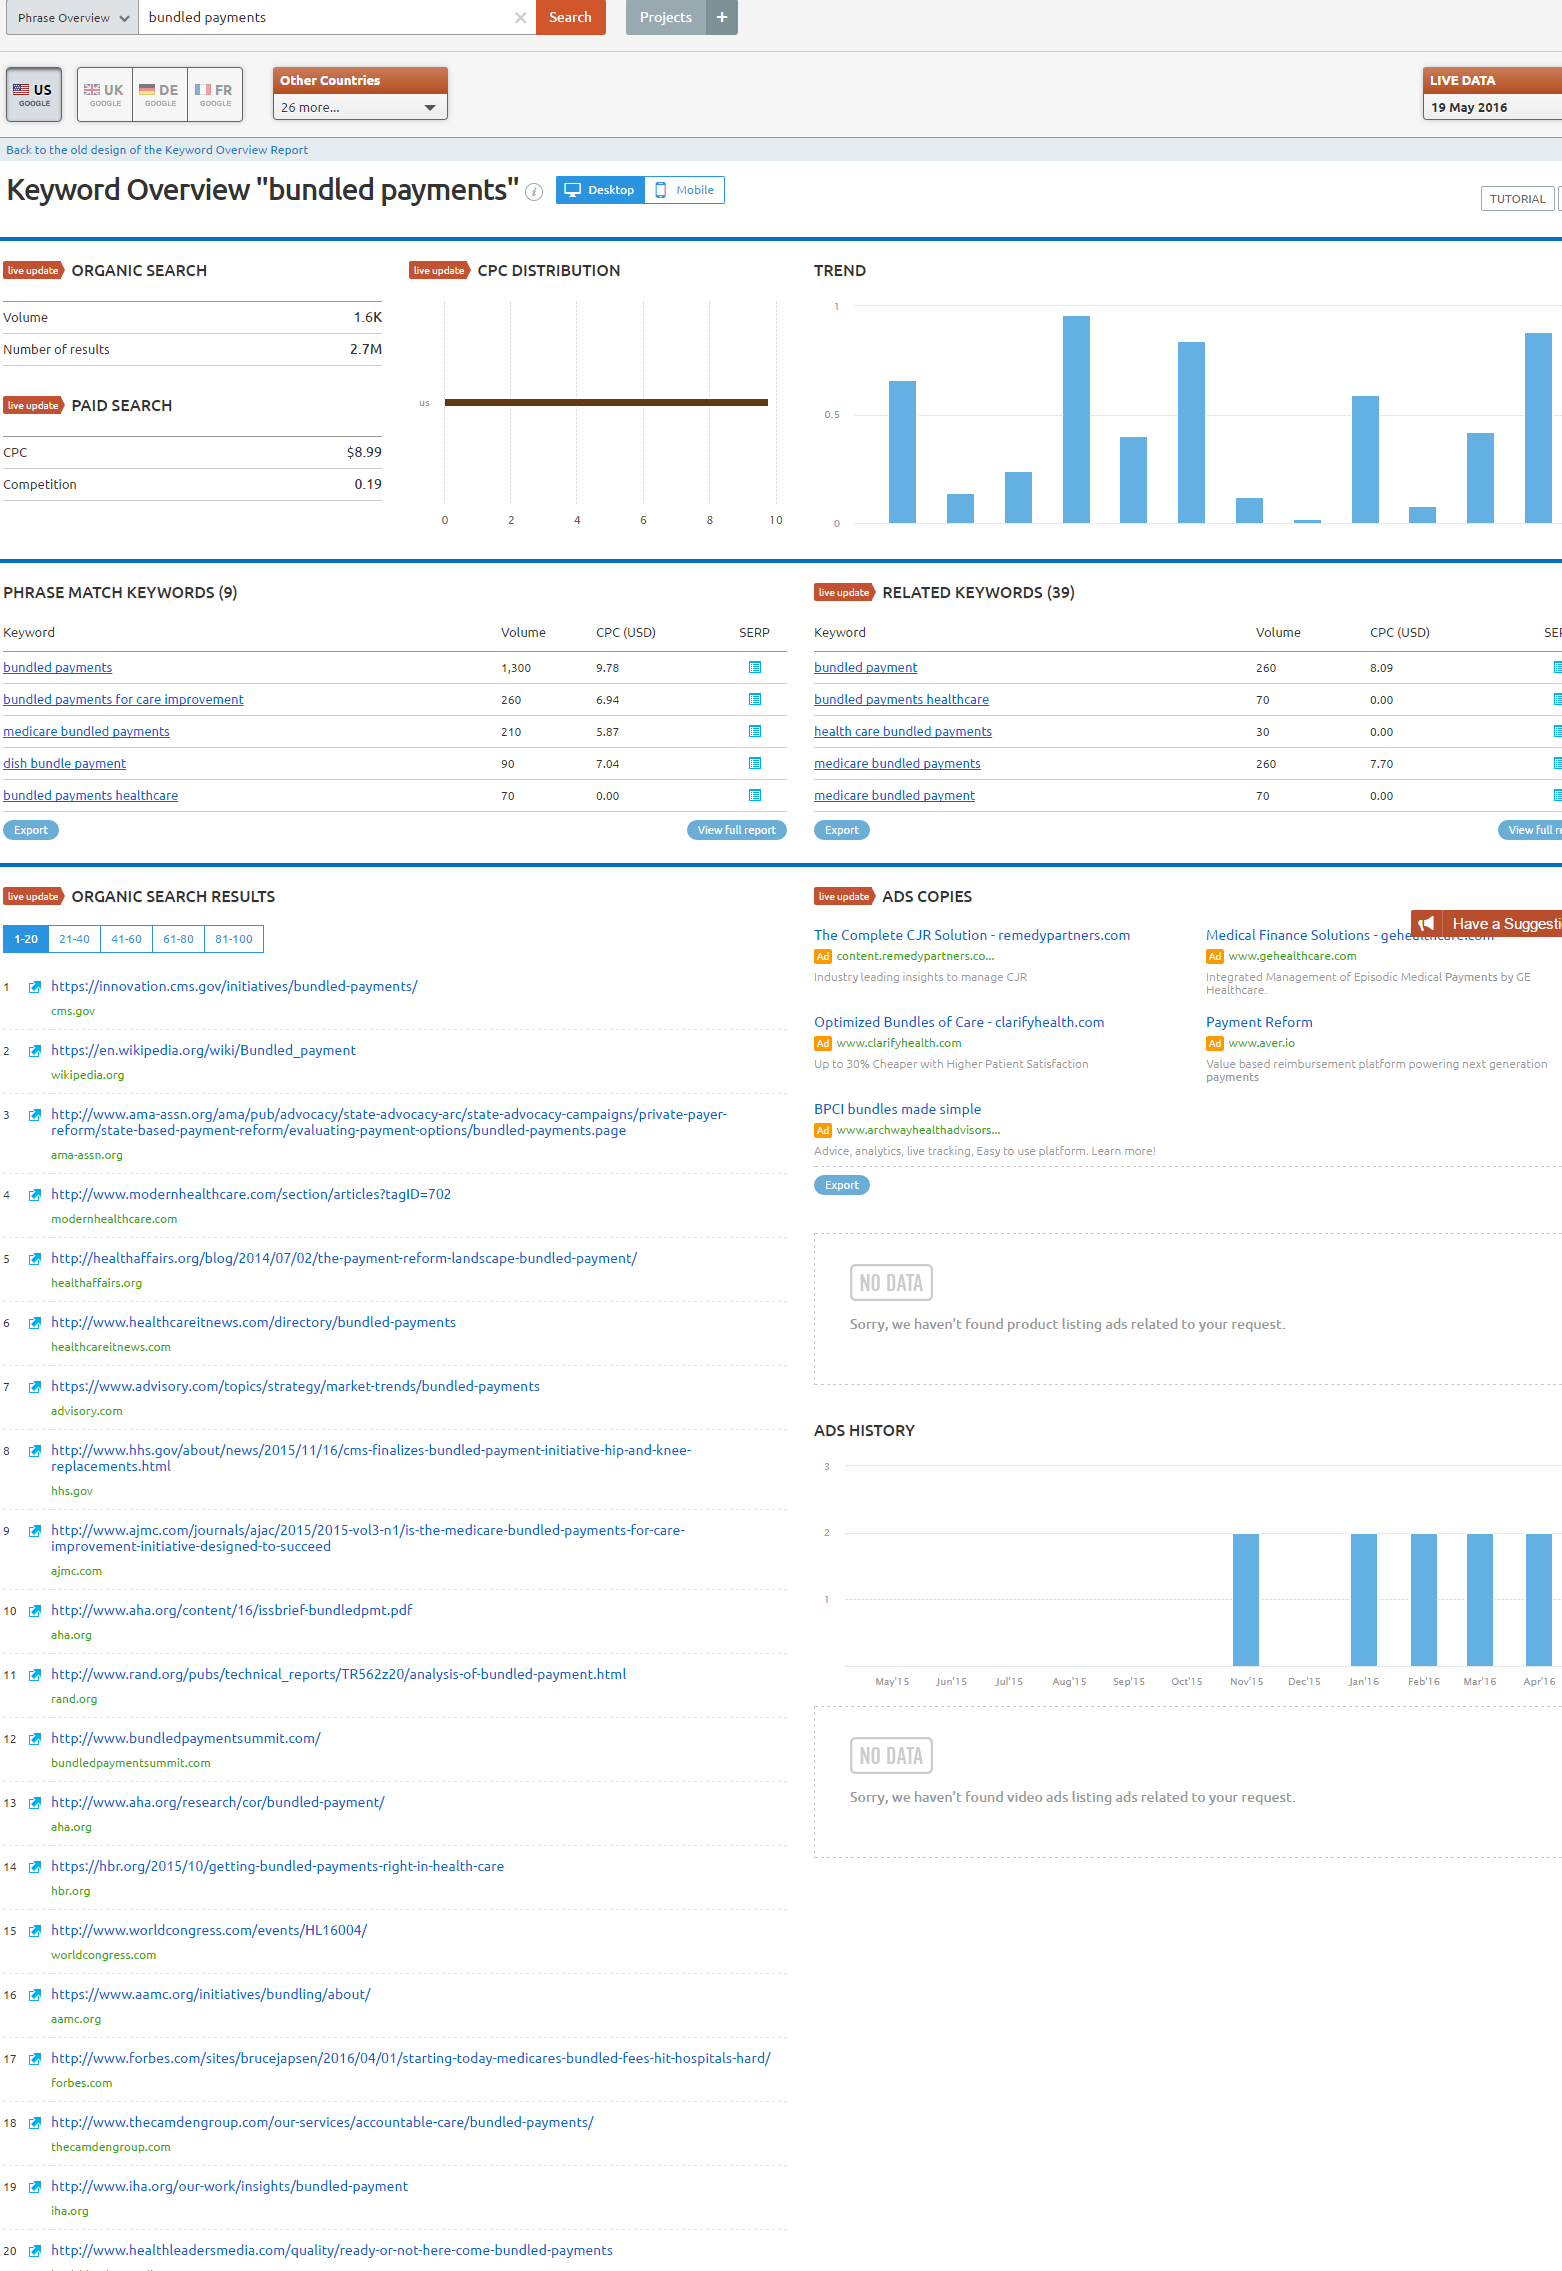Click info icon beside Keyword Overview title
Image resolution: width=1562 pixels, height=2271 pixels.
[534, 192]
